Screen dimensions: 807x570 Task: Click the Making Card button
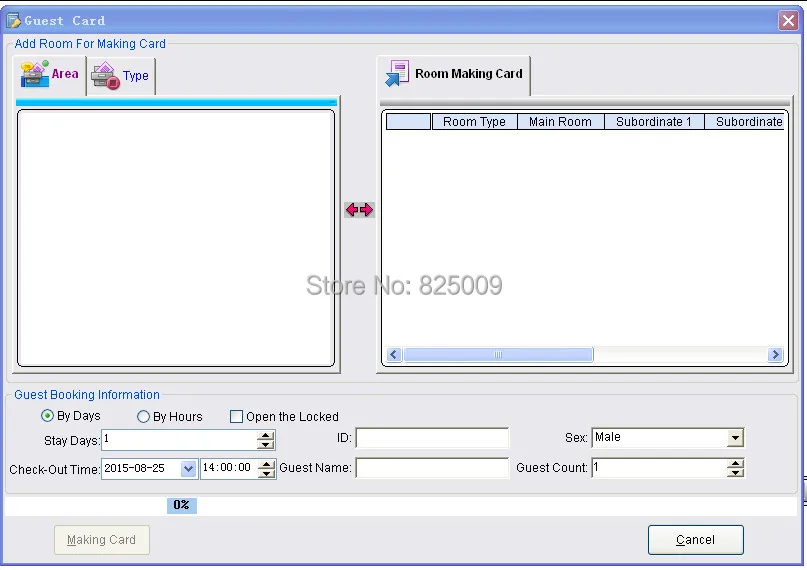pyautogui.click(x=102, y=540)
